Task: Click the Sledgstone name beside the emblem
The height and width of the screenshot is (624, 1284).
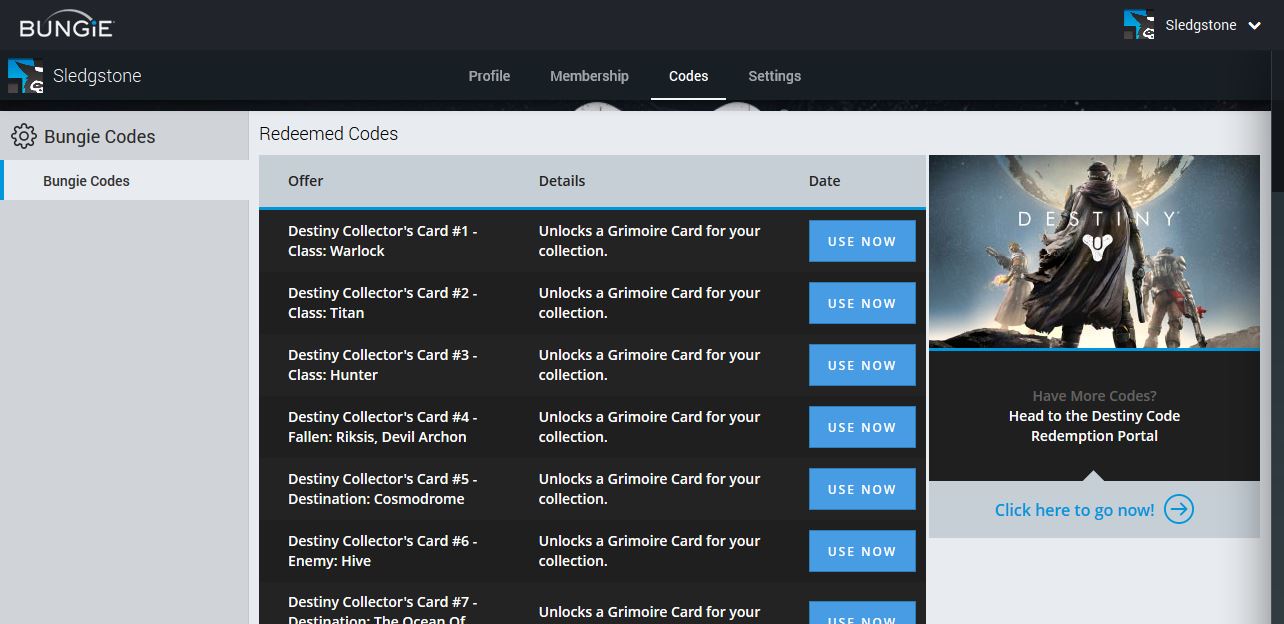Action: click(97, 76)
